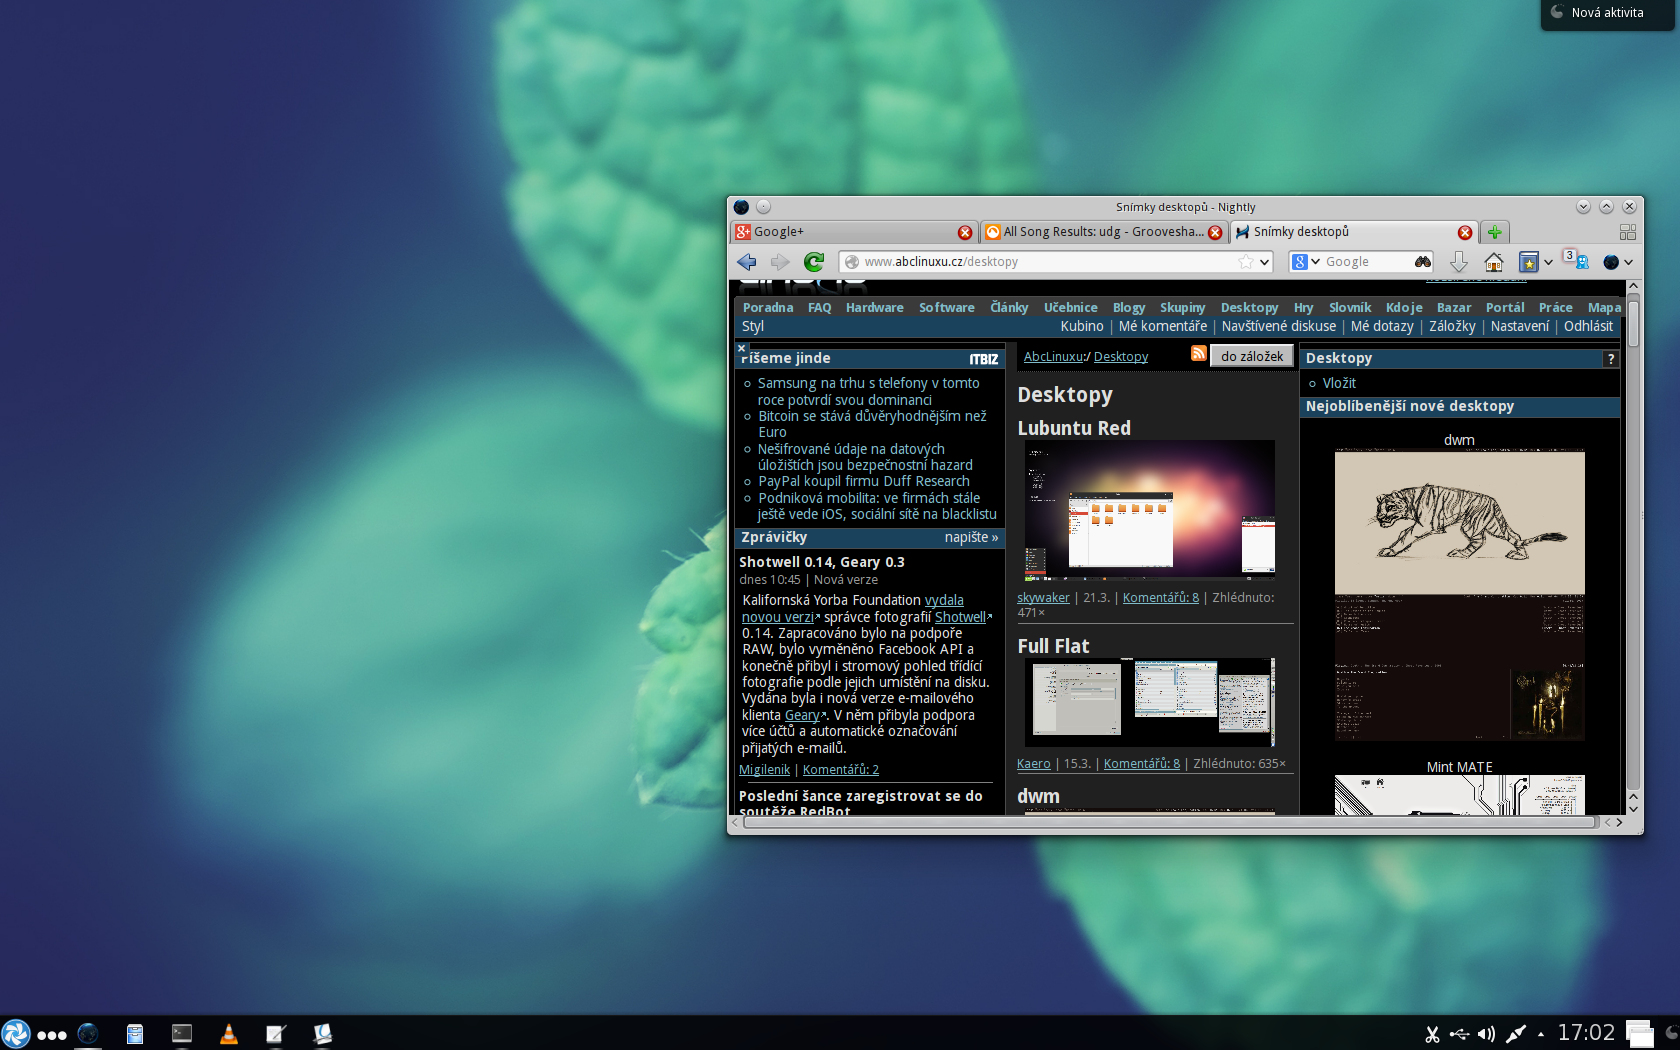Open the Bazar menu item
Image resolution: width=1680 pixels, height=1050 pixels.
(x=1454, y=308)
